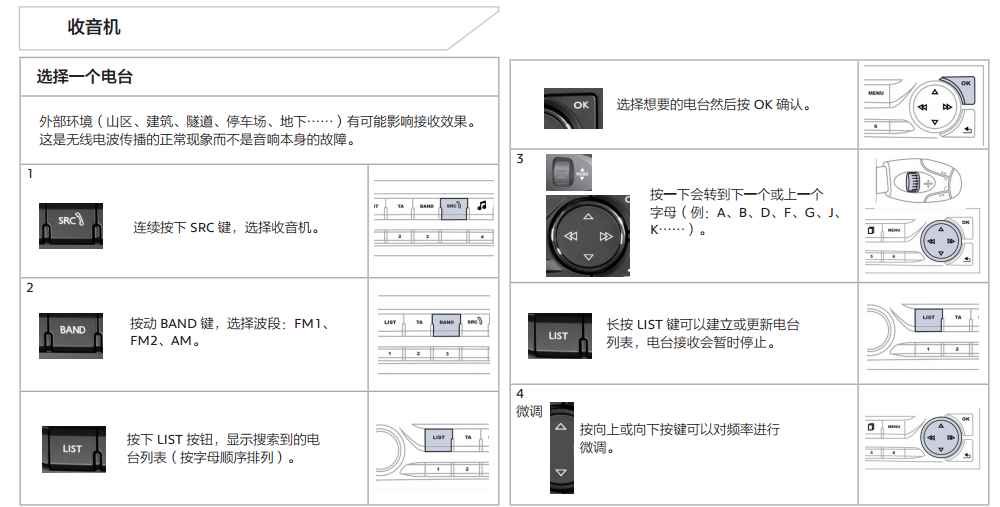The height and width of the screenshot is (507, 1000).
Task: Click the LIST photo beside long-press instructions
Action: click(x=559, y=335)
